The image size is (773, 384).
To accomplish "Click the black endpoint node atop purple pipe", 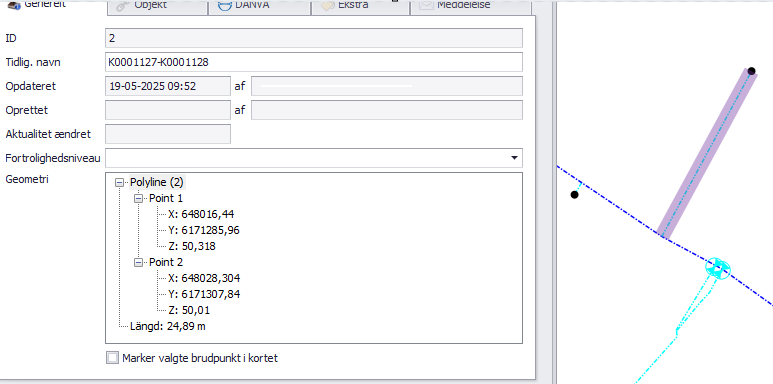I will click(x=751, y=71).
